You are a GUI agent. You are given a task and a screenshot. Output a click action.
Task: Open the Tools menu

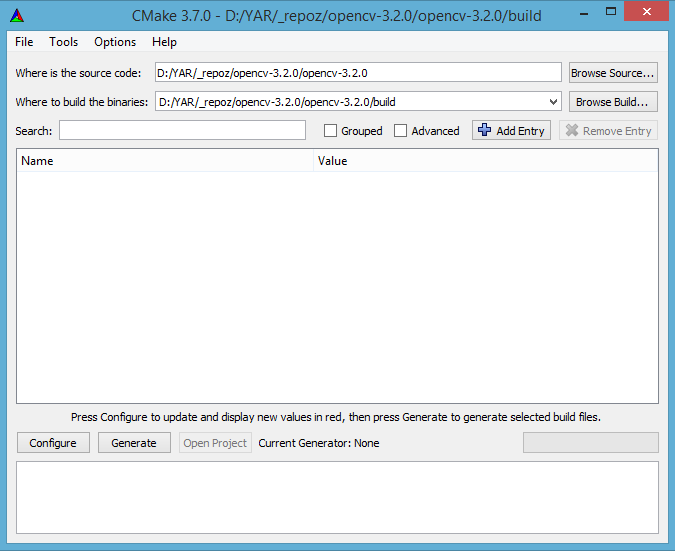pyautogui.click(x=64, y=42)
